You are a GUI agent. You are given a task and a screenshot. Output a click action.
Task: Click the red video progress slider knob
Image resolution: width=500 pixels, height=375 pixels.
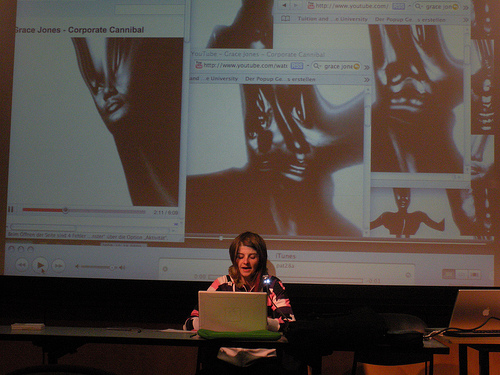coord(65,210)
